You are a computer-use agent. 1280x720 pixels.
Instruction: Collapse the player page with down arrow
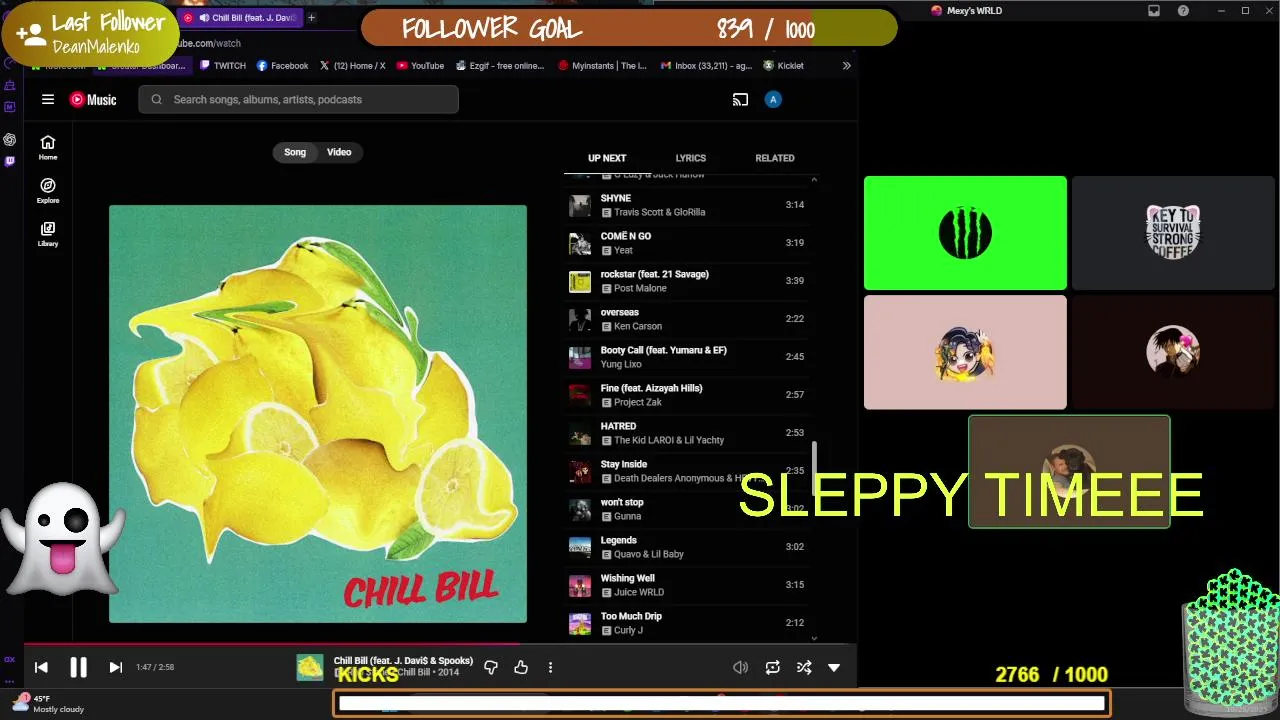834,667
